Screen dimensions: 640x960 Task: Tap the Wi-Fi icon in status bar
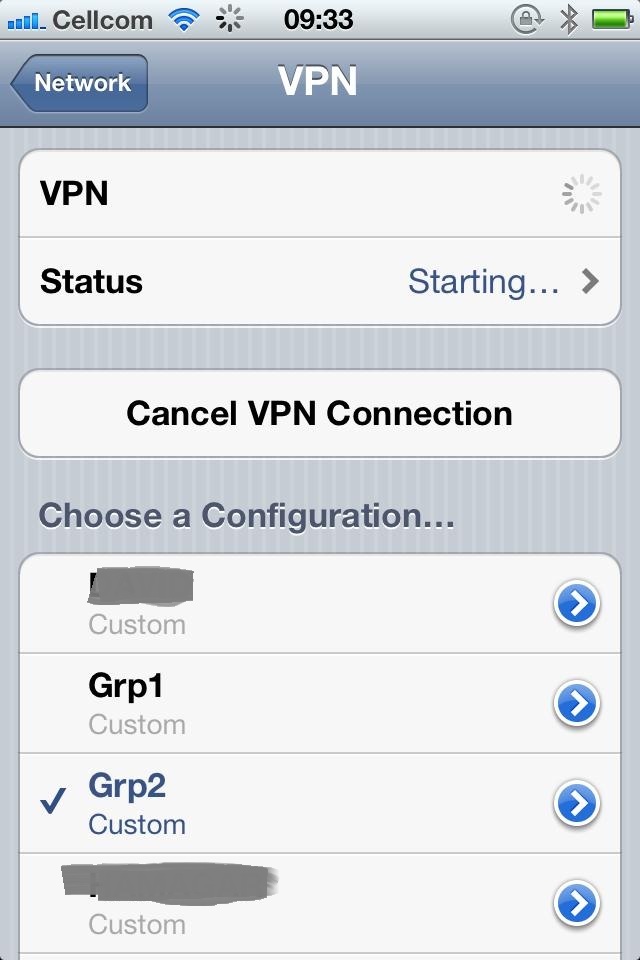click(x=183, y=20)
